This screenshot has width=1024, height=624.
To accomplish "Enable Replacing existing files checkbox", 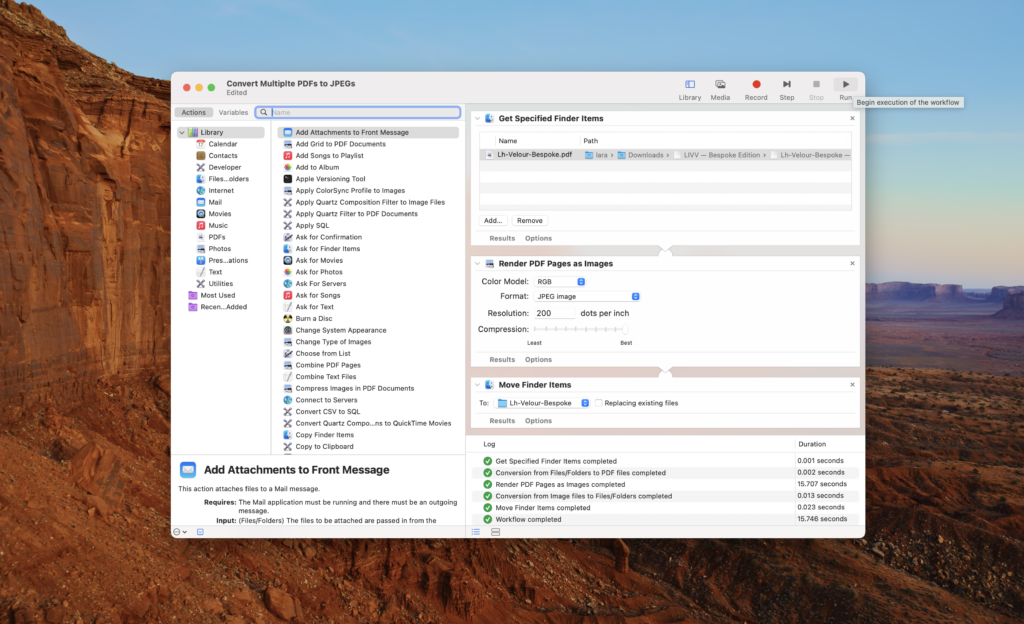I will pos(598,403).
